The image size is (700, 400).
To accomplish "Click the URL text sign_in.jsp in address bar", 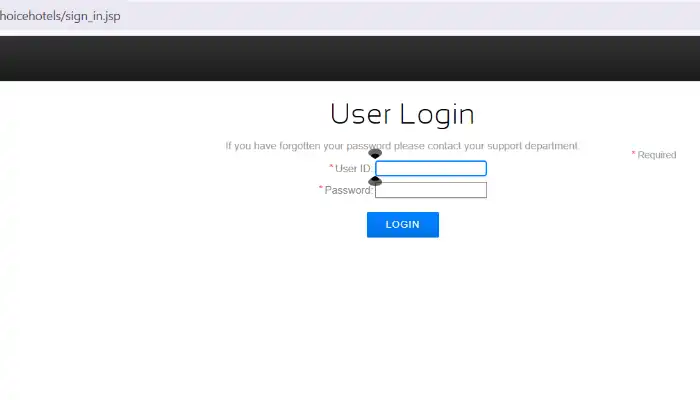I will 93,16.
